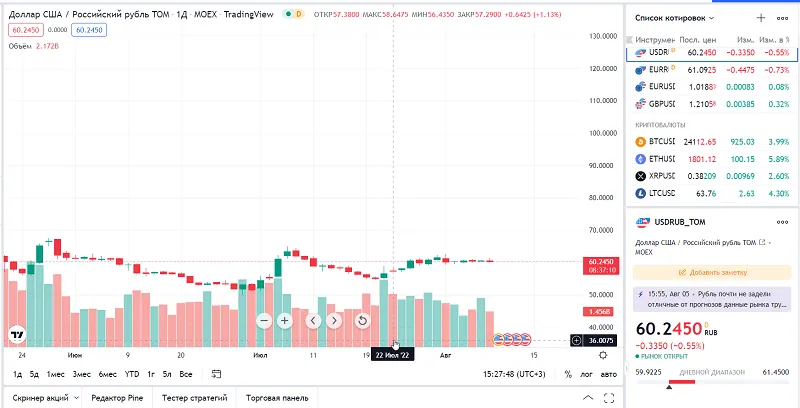Screen dimensions: 800x408
Task: Click 'Добавить заметку' button
Action: point(712,272)
